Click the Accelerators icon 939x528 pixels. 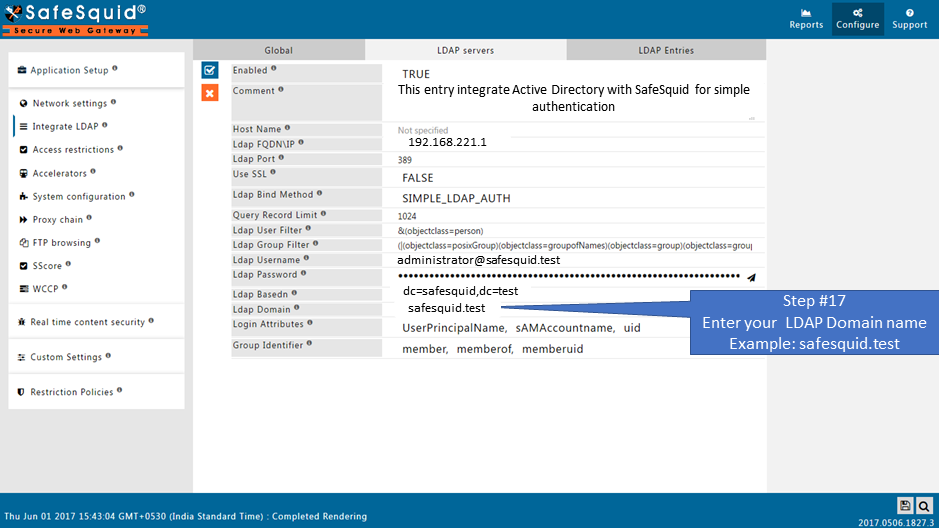coord(23,173)
